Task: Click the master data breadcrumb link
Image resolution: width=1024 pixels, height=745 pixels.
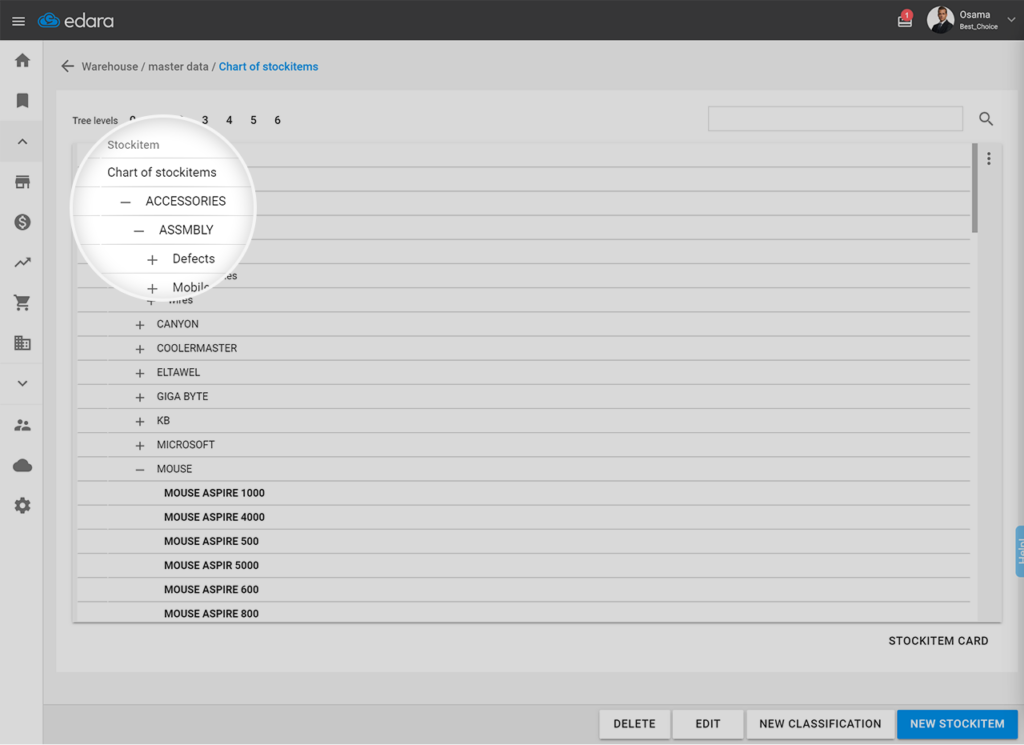Action: click(x=178, y=67)
